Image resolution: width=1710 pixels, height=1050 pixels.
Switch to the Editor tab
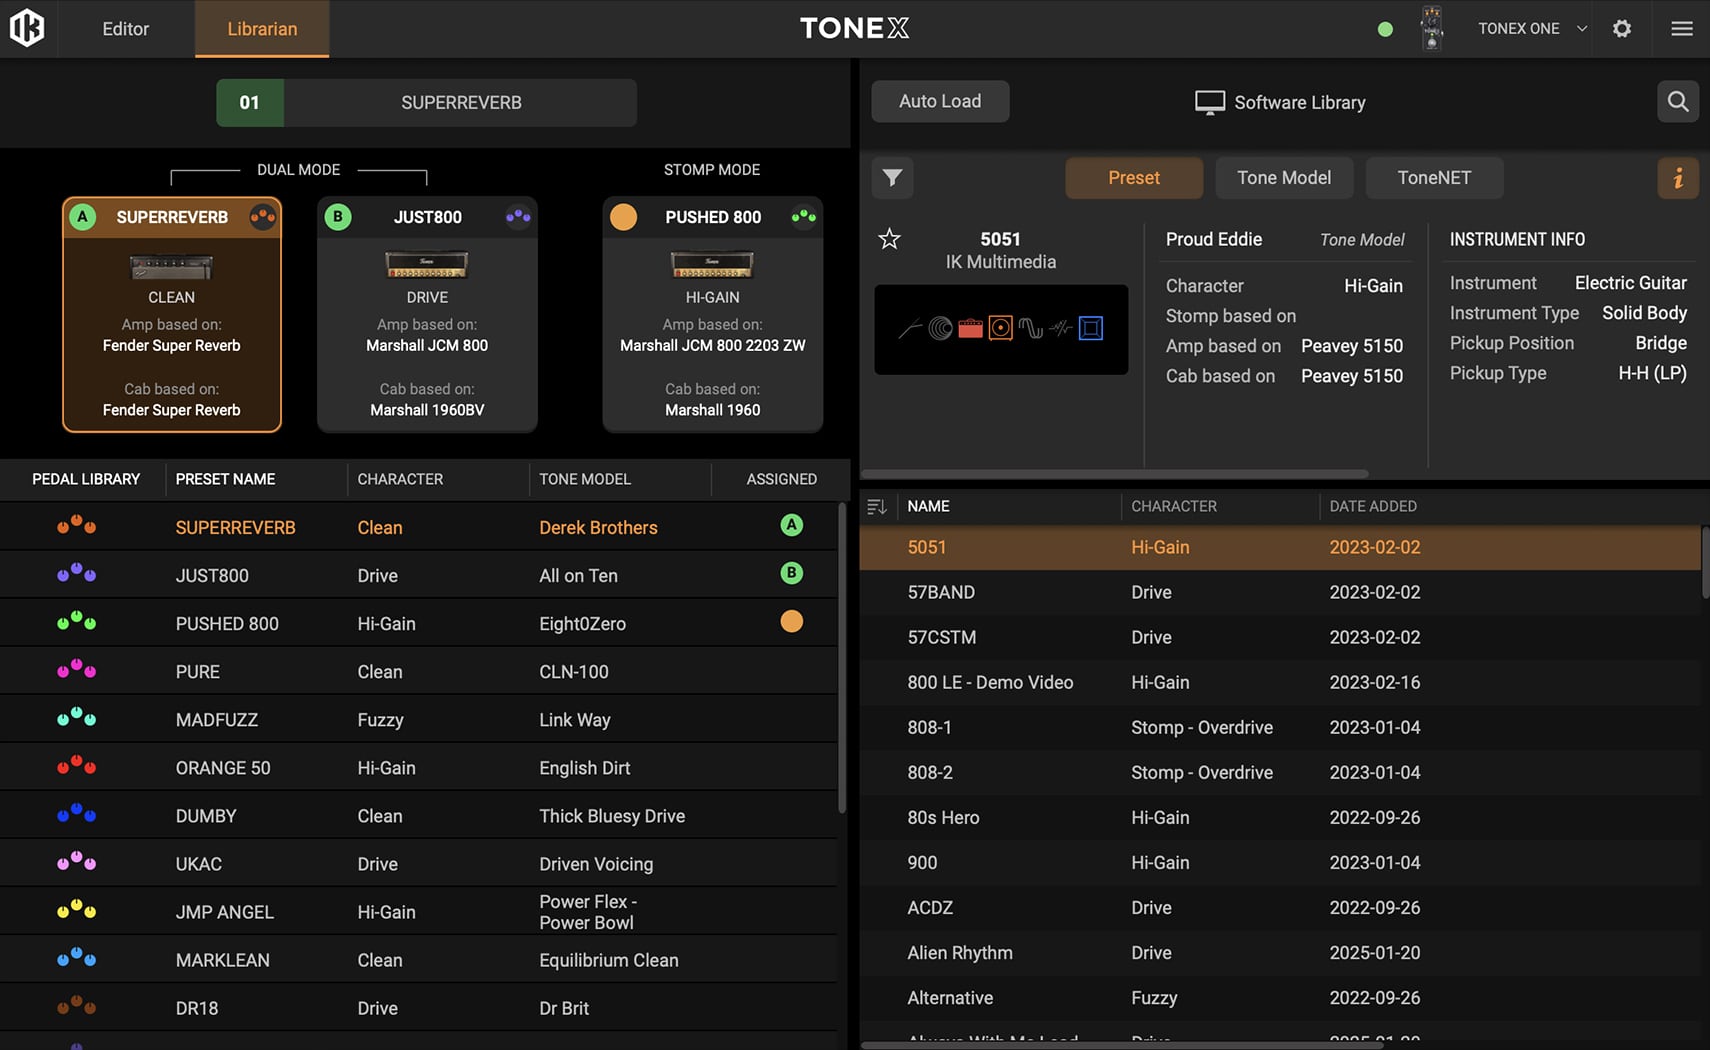coord(125,28)
